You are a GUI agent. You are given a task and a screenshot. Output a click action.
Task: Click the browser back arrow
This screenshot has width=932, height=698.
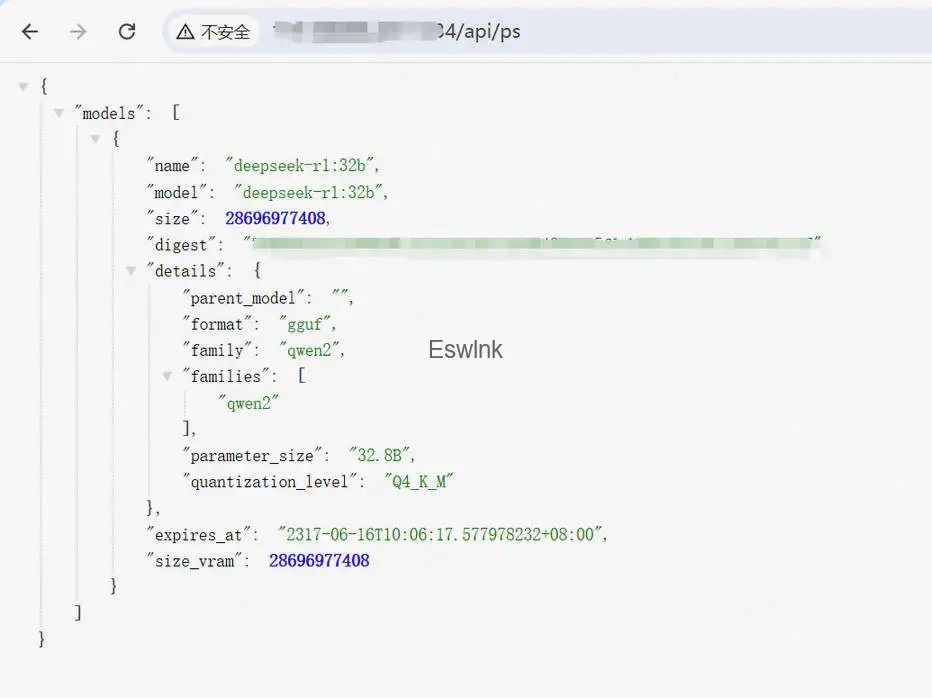pos(30,32)
